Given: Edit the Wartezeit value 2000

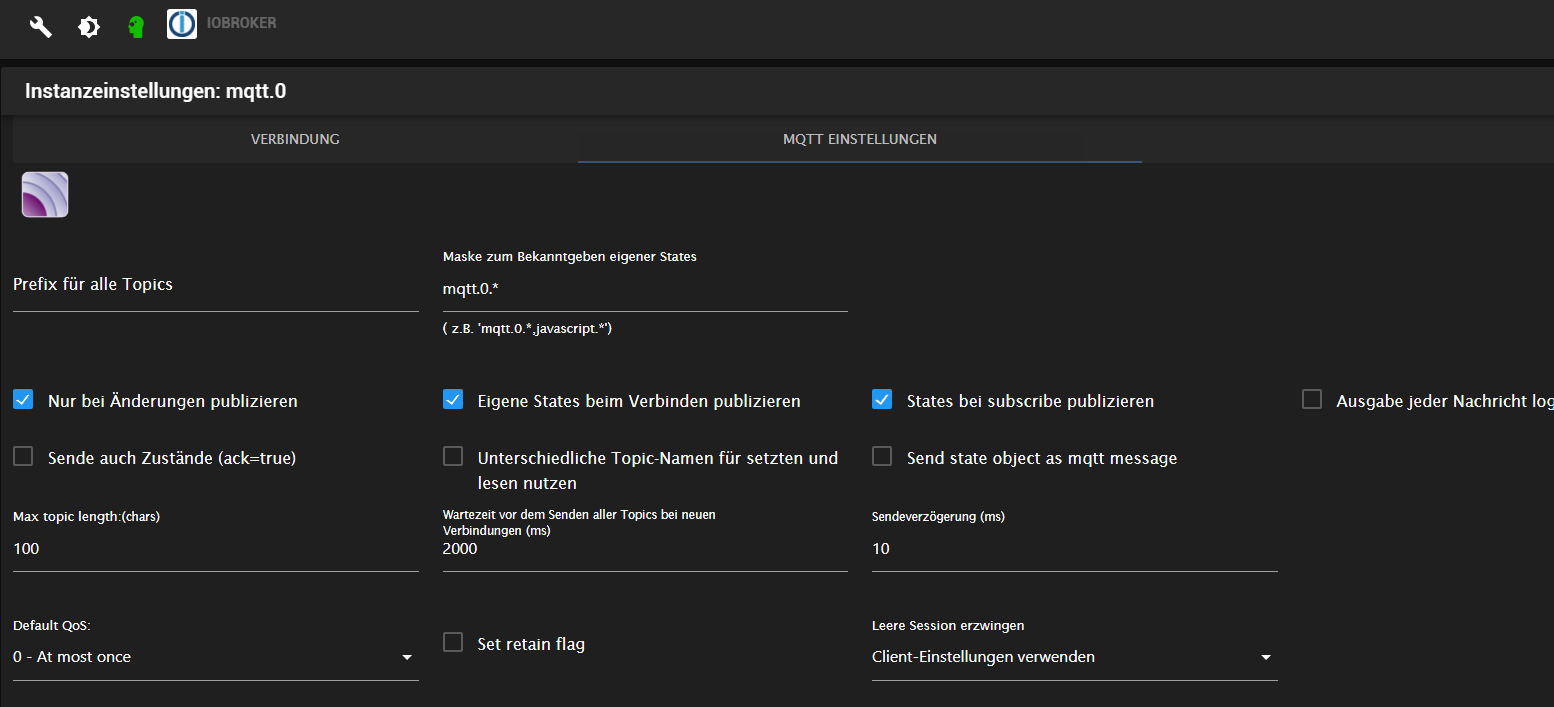Looking at the screenshot, I should point(645,549).
